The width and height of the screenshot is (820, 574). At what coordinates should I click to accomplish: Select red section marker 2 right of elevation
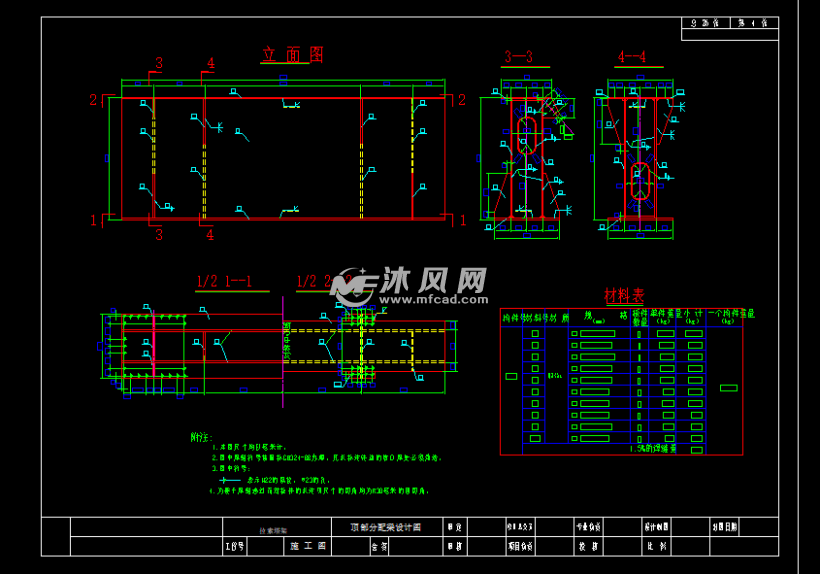point(462,100)
